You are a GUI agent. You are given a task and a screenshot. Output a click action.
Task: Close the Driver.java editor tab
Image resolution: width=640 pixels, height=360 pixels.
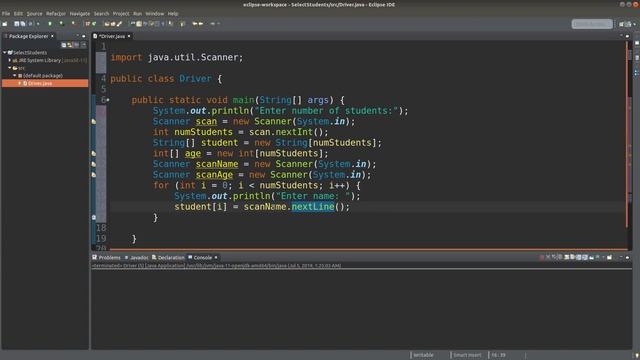point(129,36)
